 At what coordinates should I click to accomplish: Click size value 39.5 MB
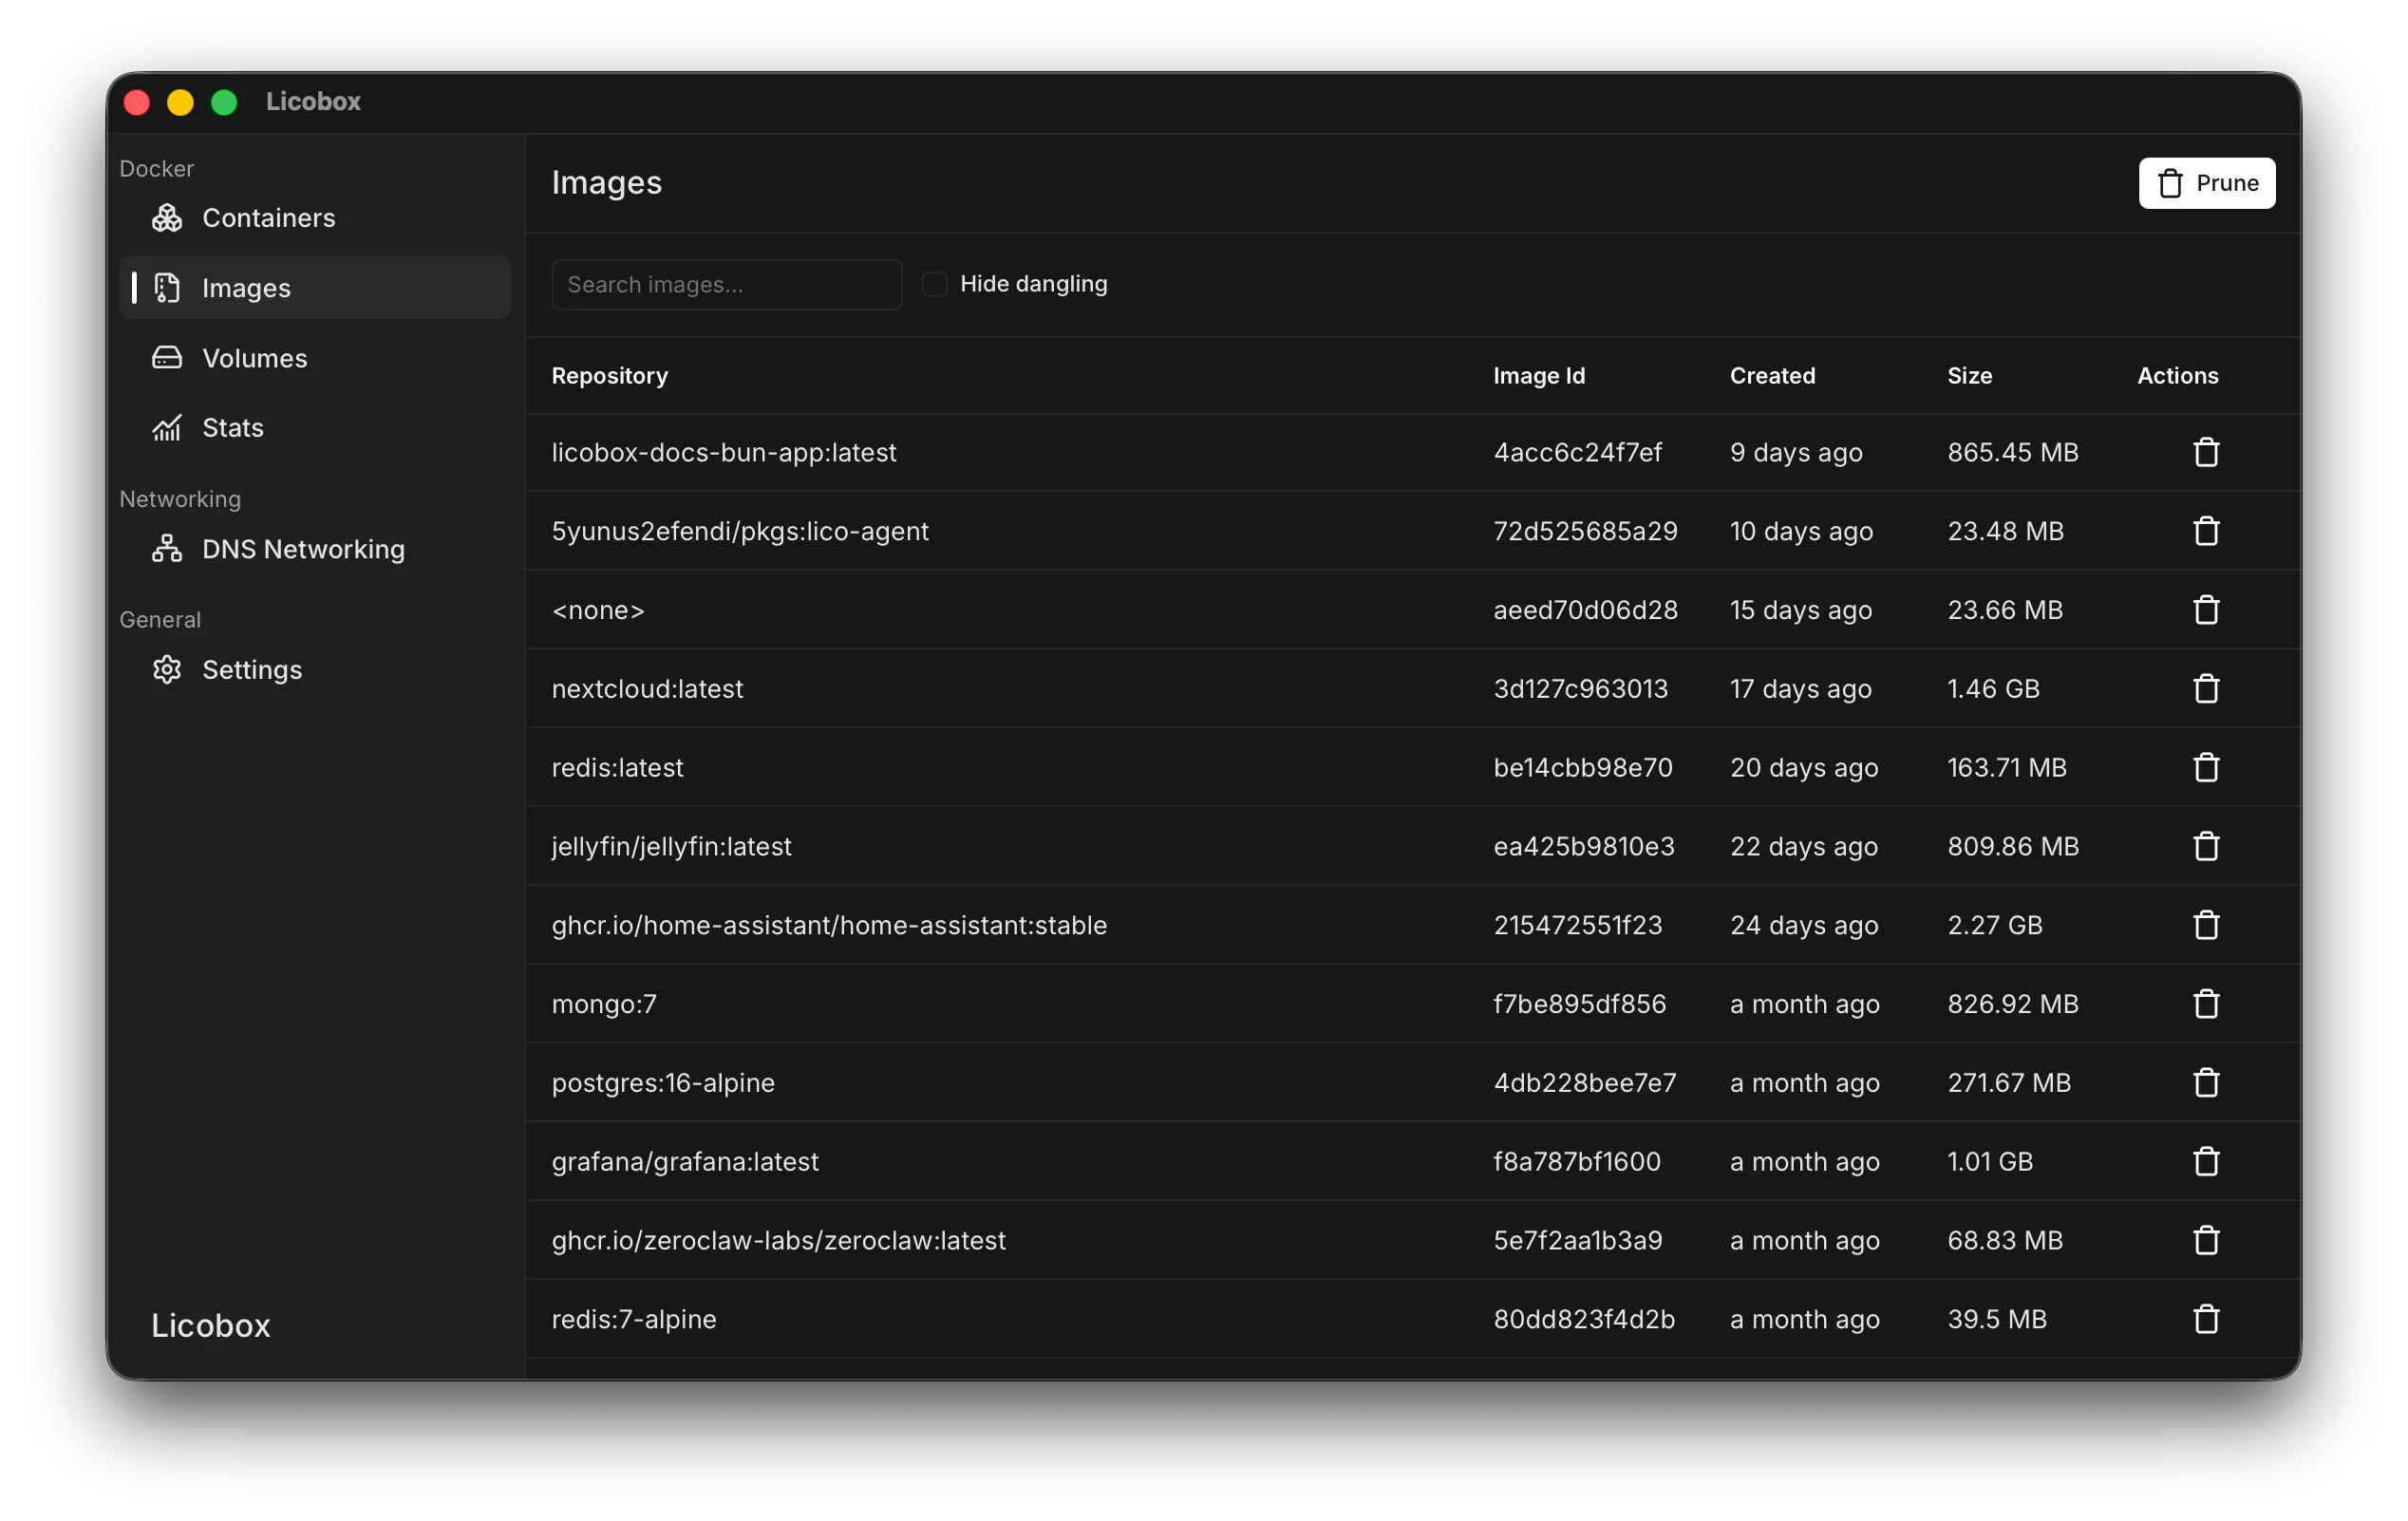[1996, 1320]
